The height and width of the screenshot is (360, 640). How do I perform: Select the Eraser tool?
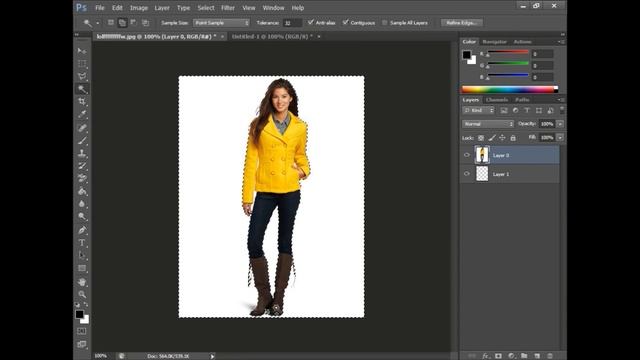82,178
